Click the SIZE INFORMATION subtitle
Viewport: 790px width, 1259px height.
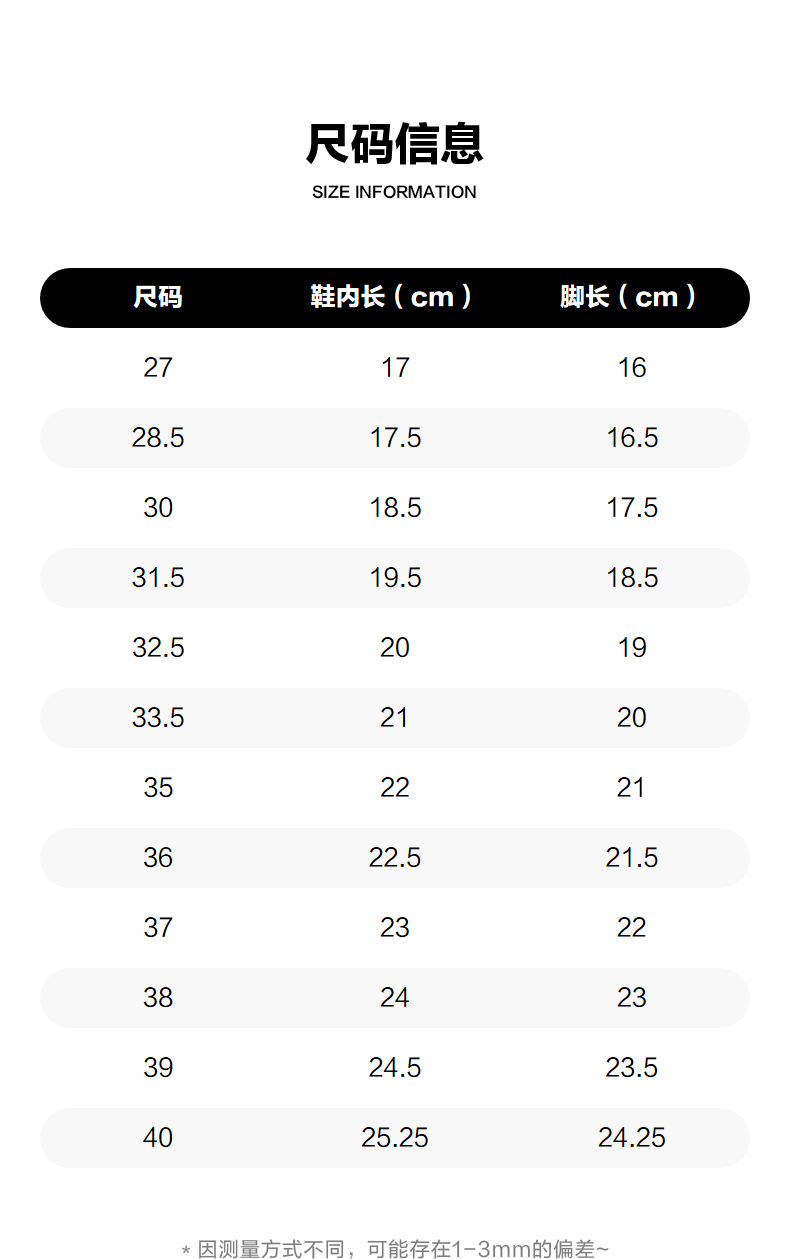pyautogui.click(x=394, y=192)
